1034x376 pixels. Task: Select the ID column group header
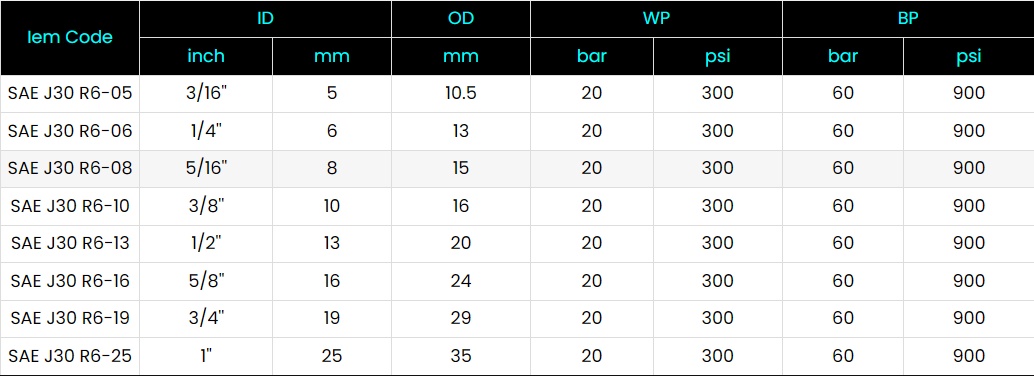(265, 18)
